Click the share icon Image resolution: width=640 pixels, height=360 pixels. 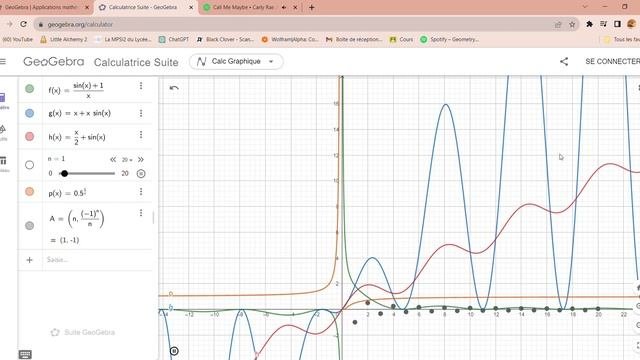pyautogui.click(x=564, y=62)
